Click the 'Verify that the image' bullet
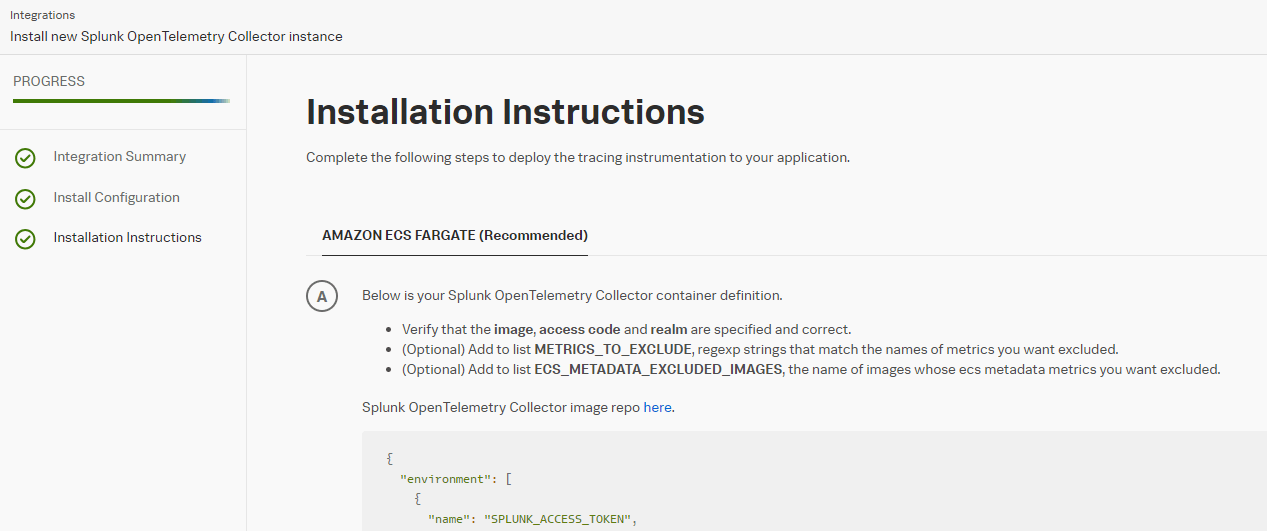This screenshot has height=531, width=1267. [626, 329]
